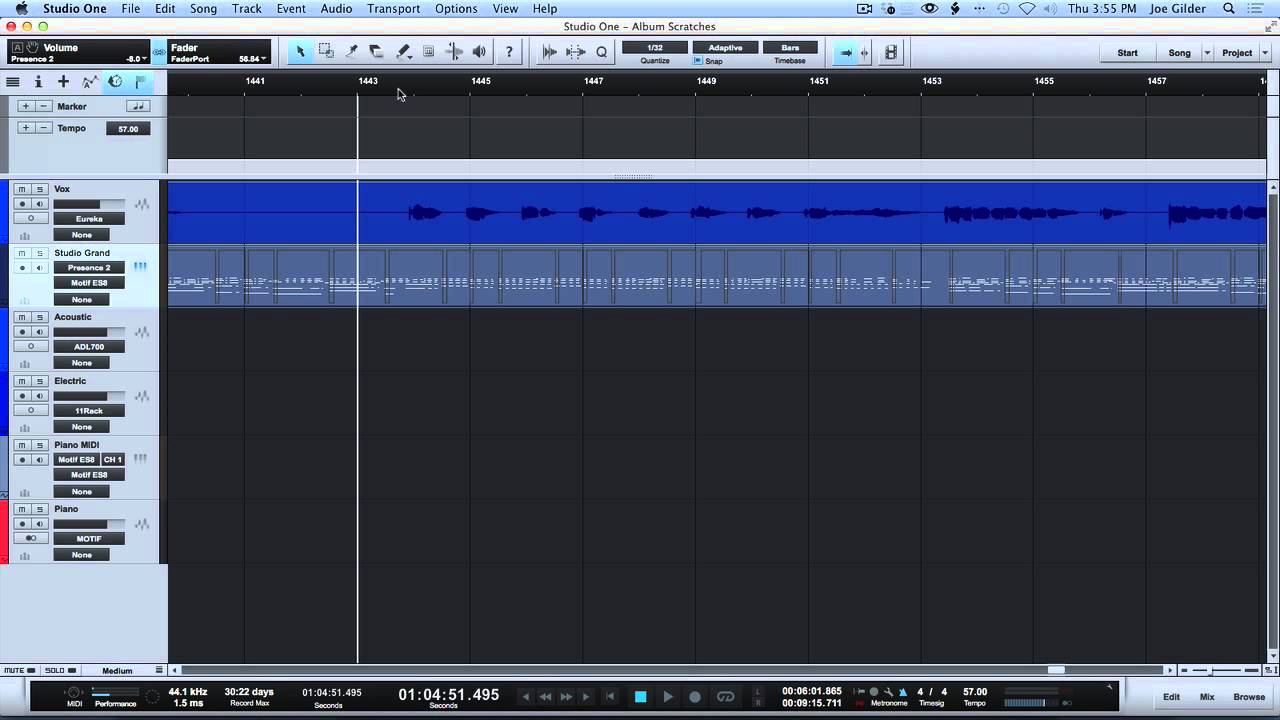Switch to the Project page
The height and width of the screenshot is (720, 1280).
click(1237, 53)
